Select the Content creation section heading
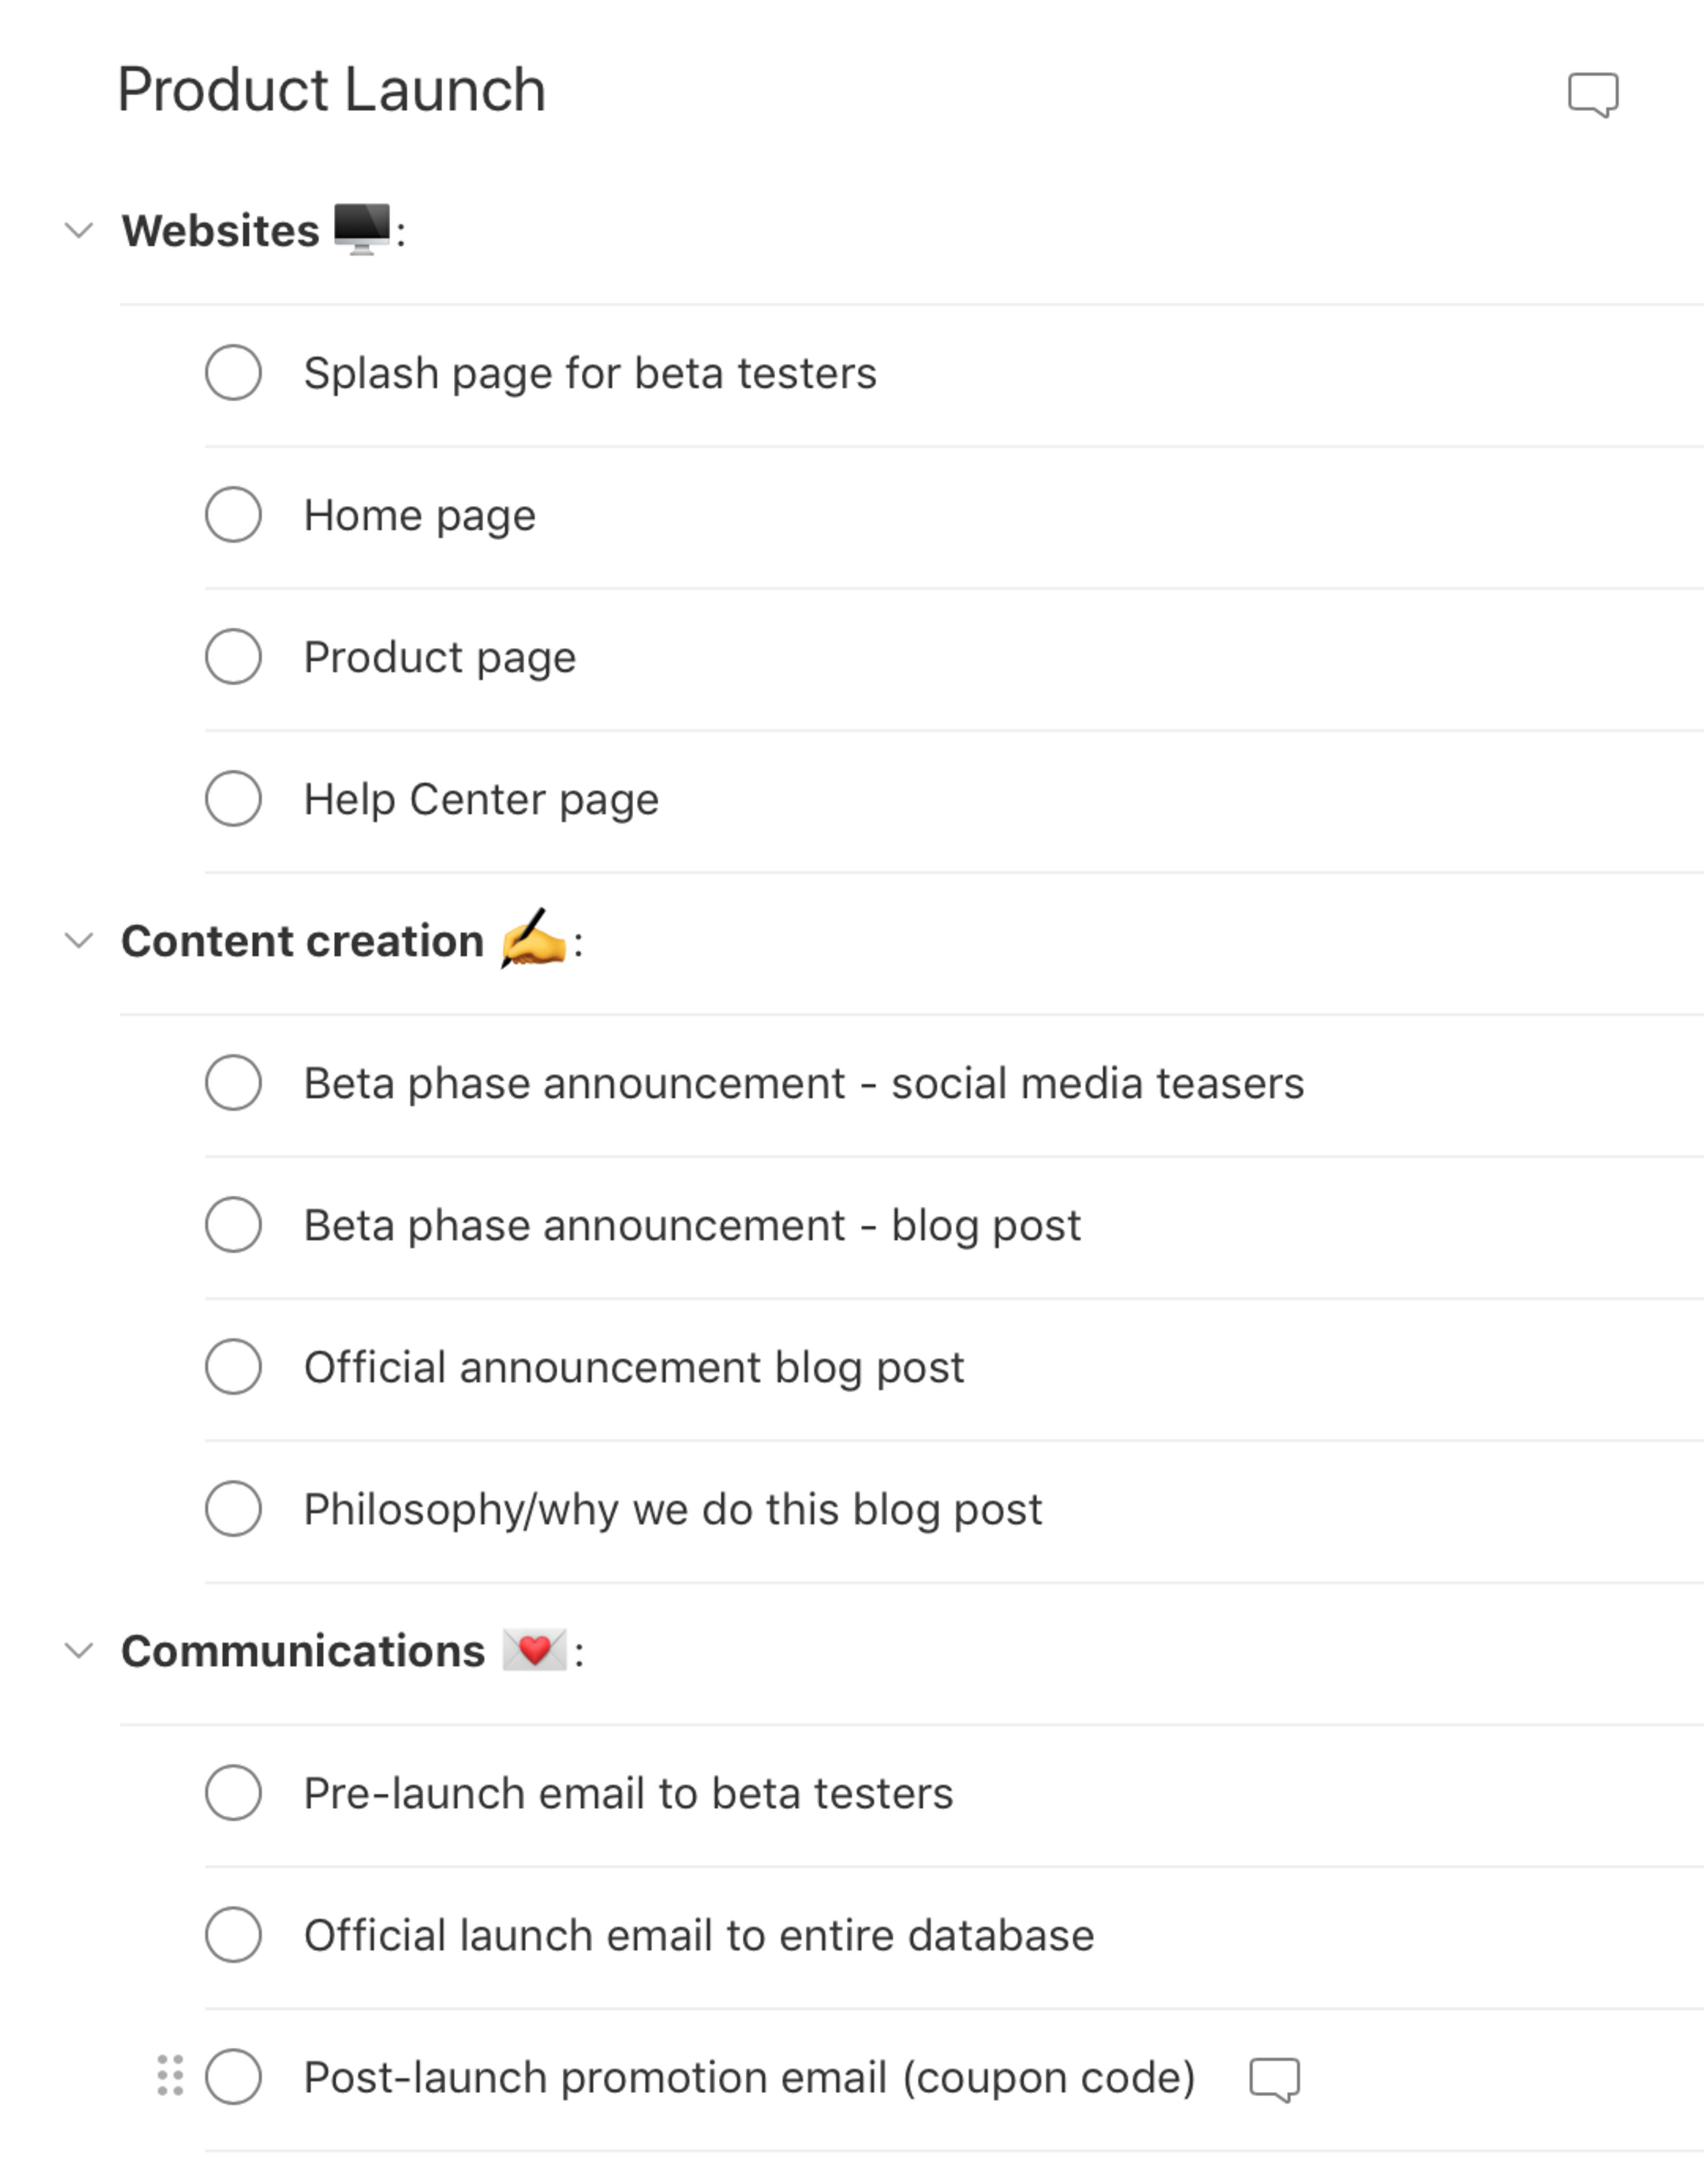This screenshot has height=2184, width=1704. pyautogui.click(x=302, y=941)
